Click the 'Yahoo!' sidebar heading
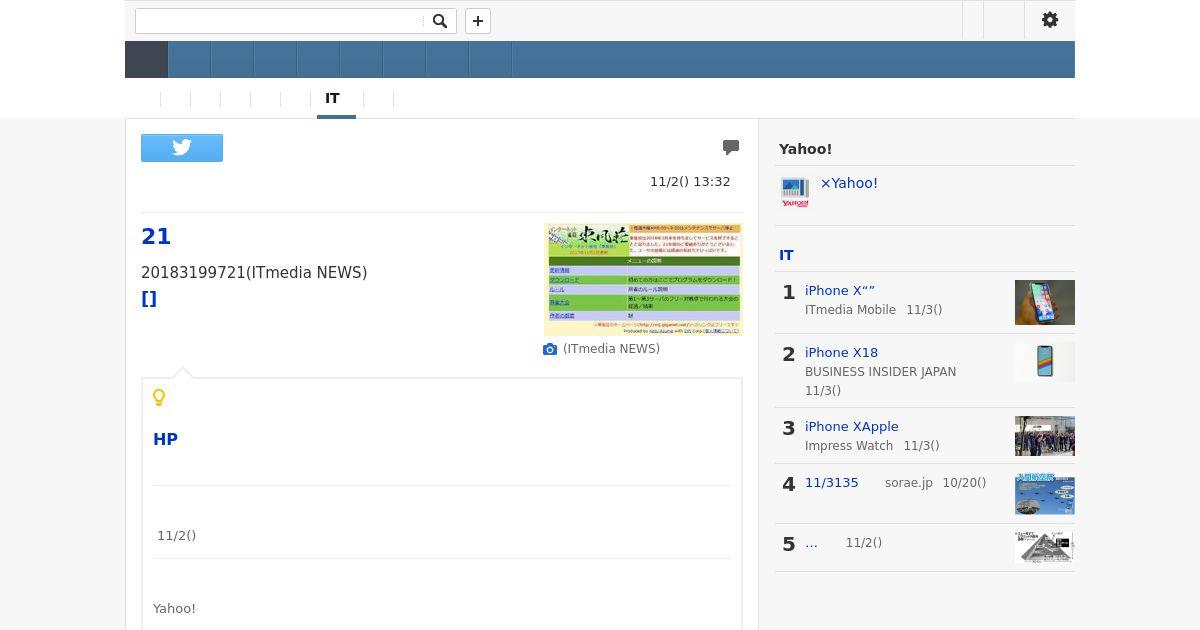 [x=805, y=149]
